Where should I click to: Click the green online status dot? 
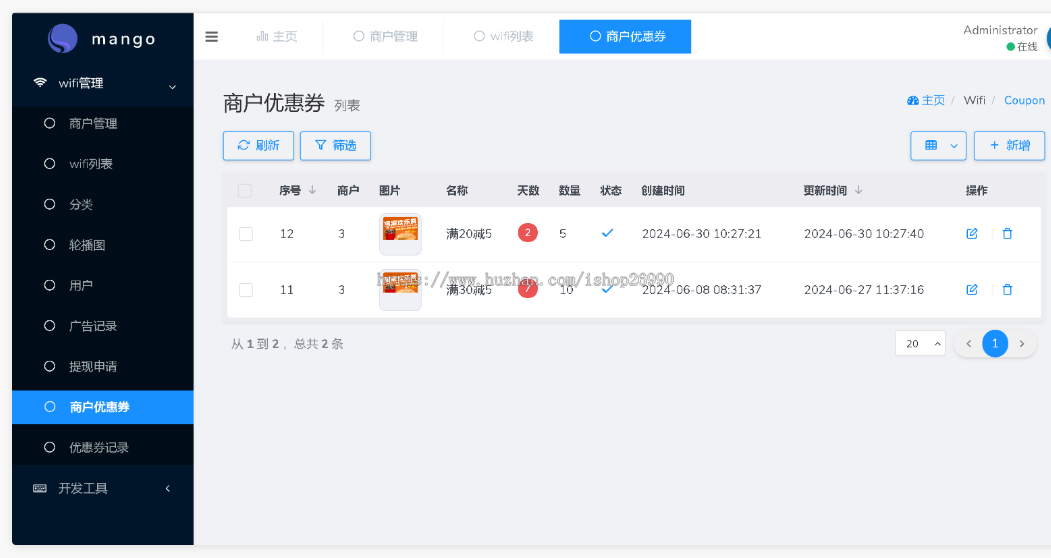(1010, 46)
